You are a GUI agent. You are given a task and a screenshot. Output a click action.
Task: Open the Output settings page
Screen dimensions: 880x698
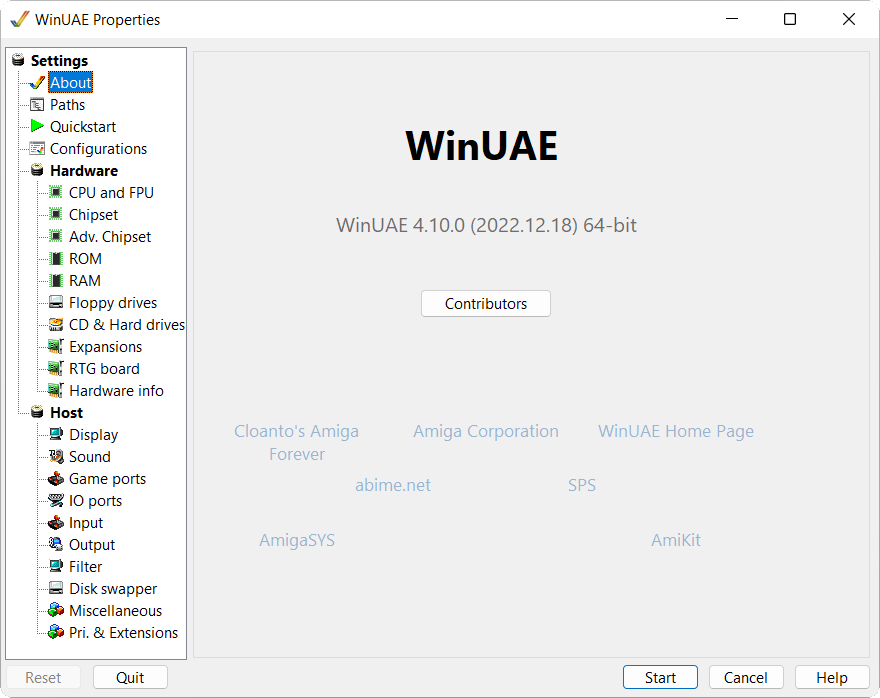tap(91, 545)
